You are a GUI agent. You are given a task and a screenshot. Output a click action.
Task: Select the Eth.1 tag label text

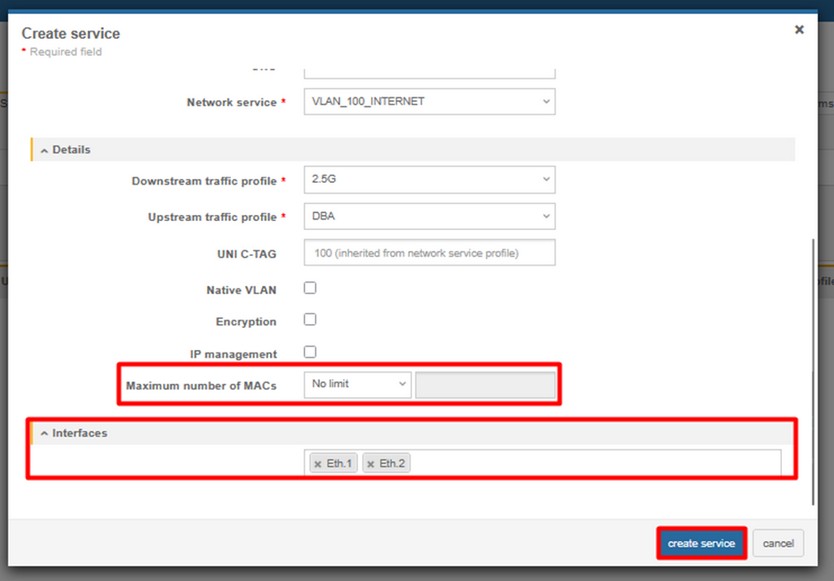(340, 464)
